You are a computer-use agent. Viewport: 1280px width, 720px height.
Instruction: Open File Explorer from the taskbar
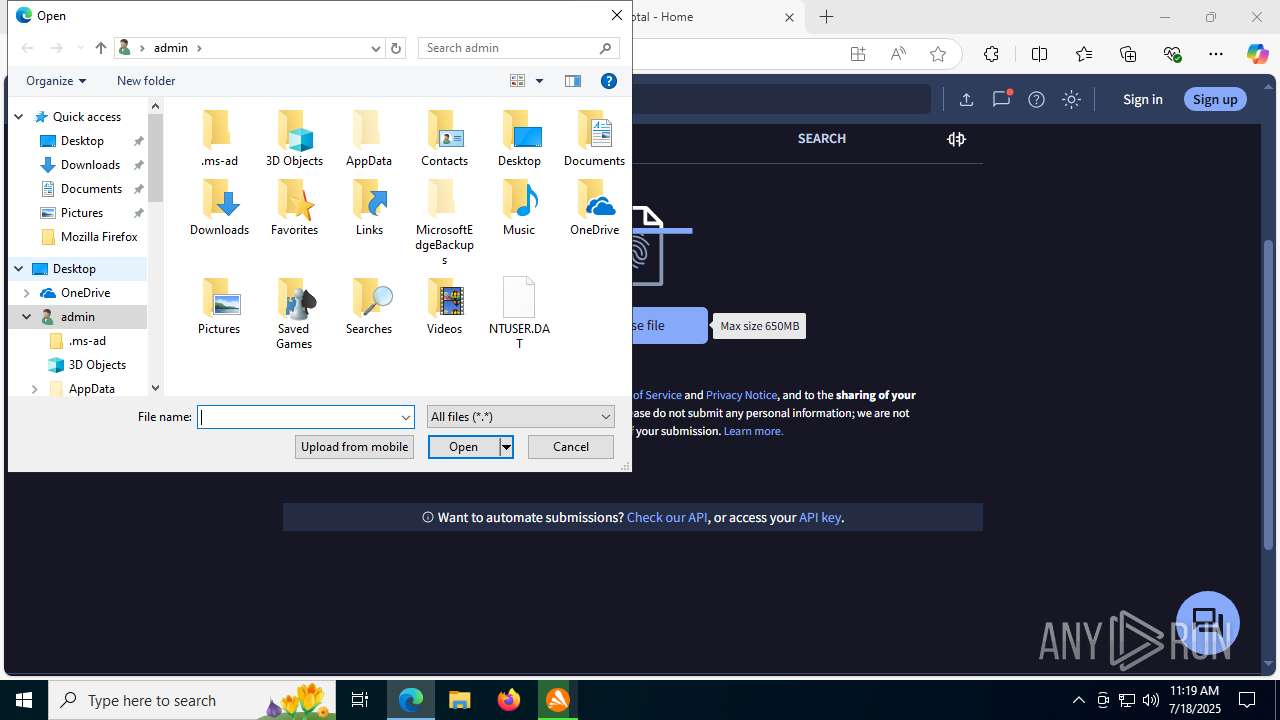pos(460,700)
